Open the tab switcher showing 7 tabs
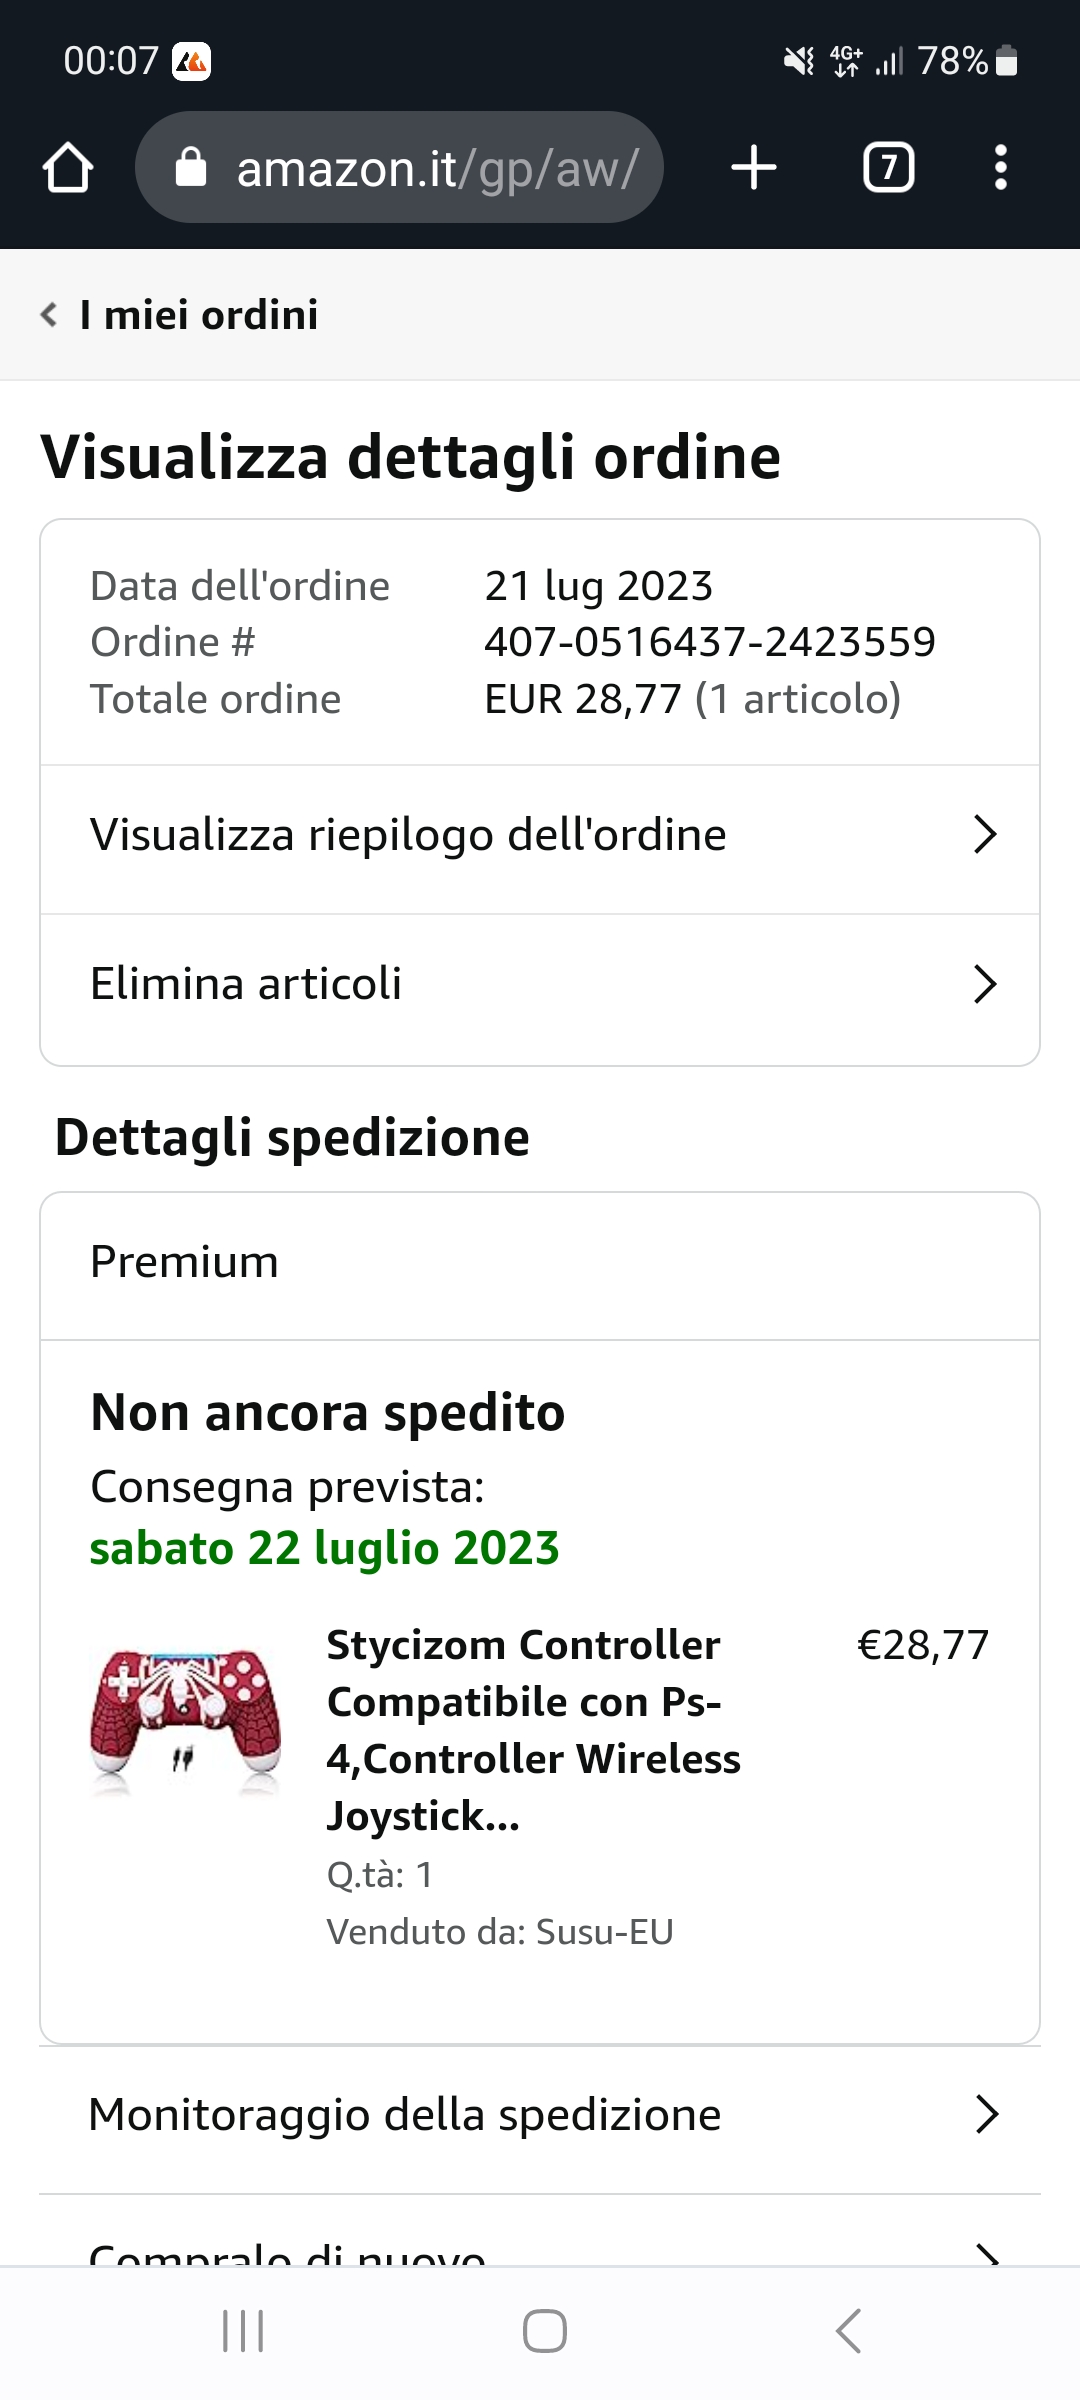Viewport: 1080px width, 2400px height. click(888, 167)
